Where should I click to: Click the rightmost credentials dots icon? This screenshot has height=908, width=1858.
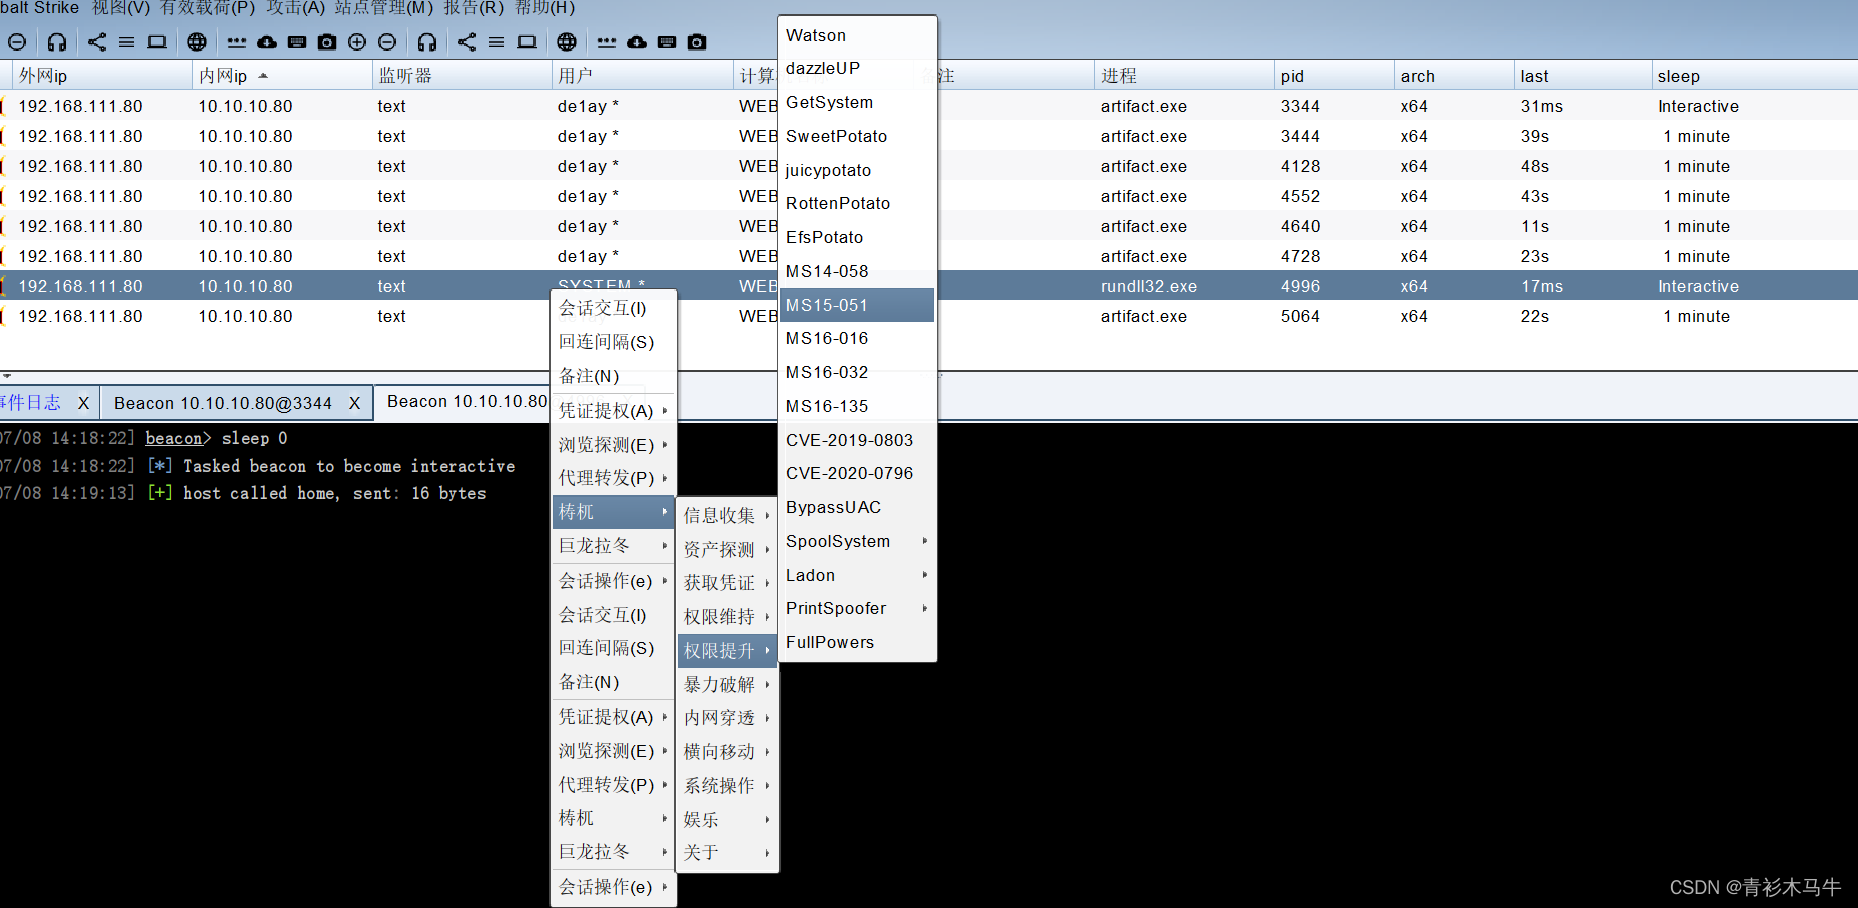pyautogui.click(x=607, y=42)
